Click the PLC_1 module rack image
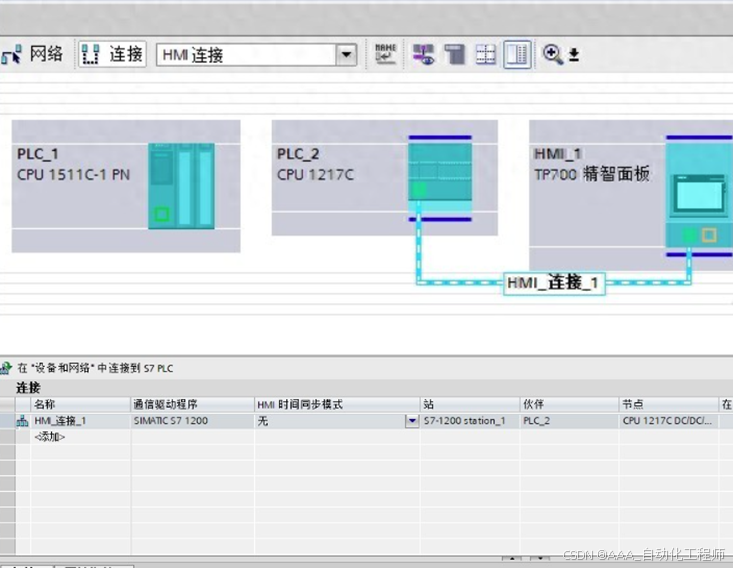The width and height of the screenshot is (733, 568). tap(181, 186)
